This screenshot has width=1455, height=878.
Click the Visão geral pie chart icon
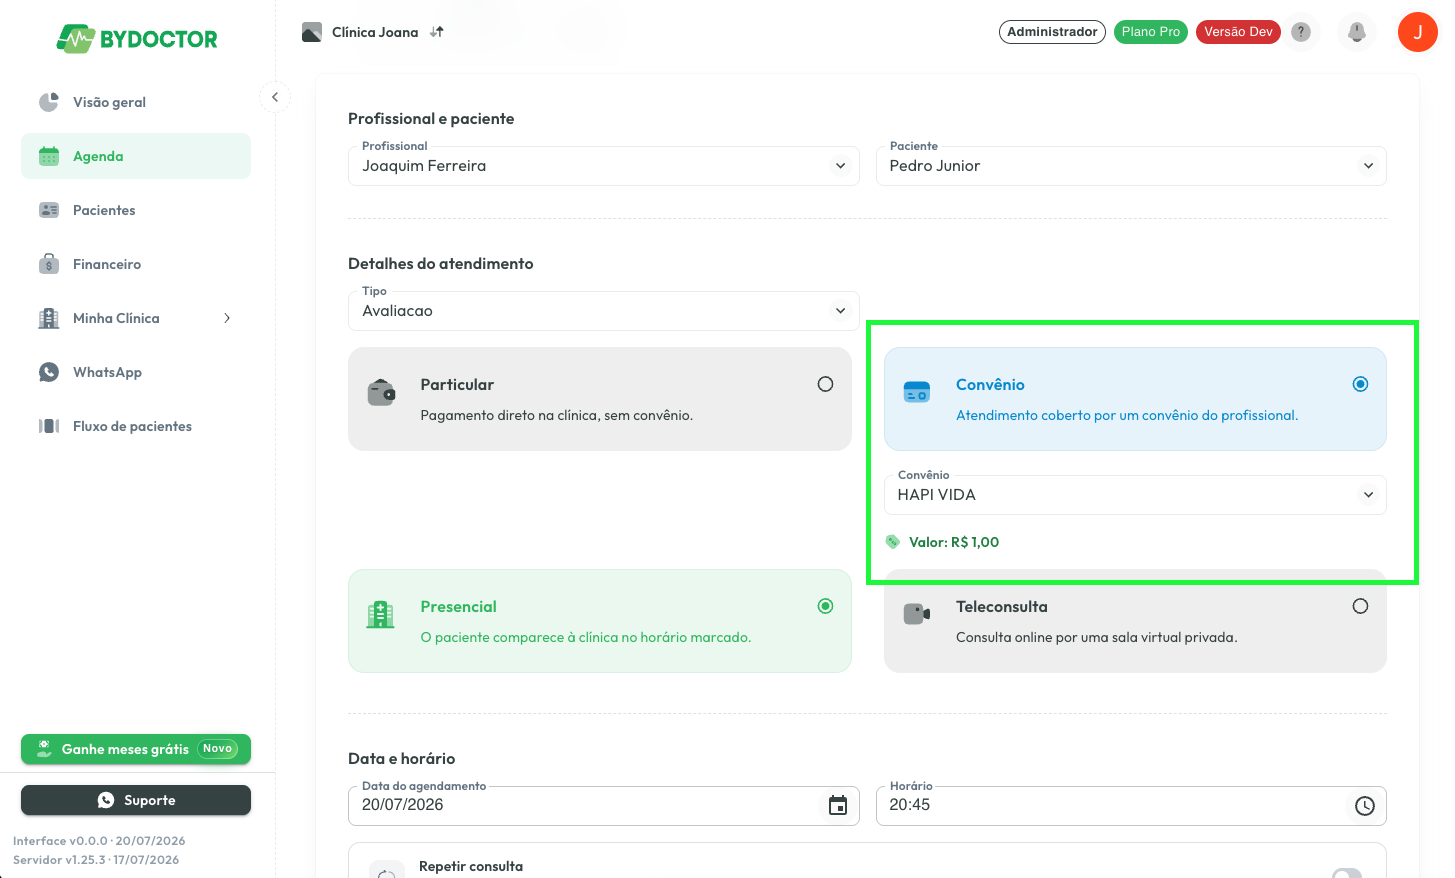pos(49,102)
